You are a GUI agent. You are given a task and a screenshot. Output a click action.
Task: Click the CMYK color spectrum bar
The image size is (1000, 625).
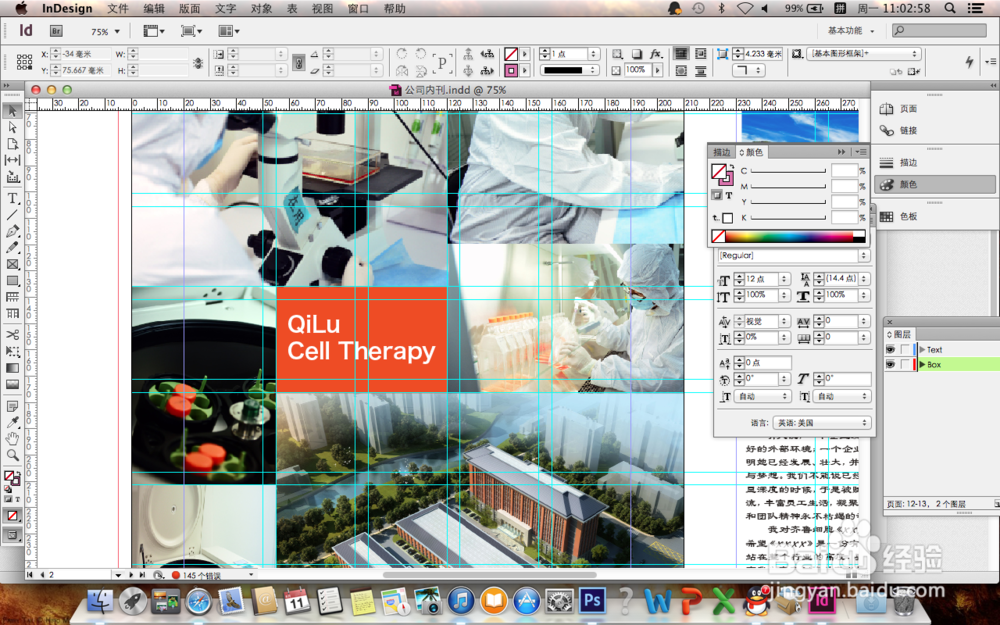tap(795, 236)
